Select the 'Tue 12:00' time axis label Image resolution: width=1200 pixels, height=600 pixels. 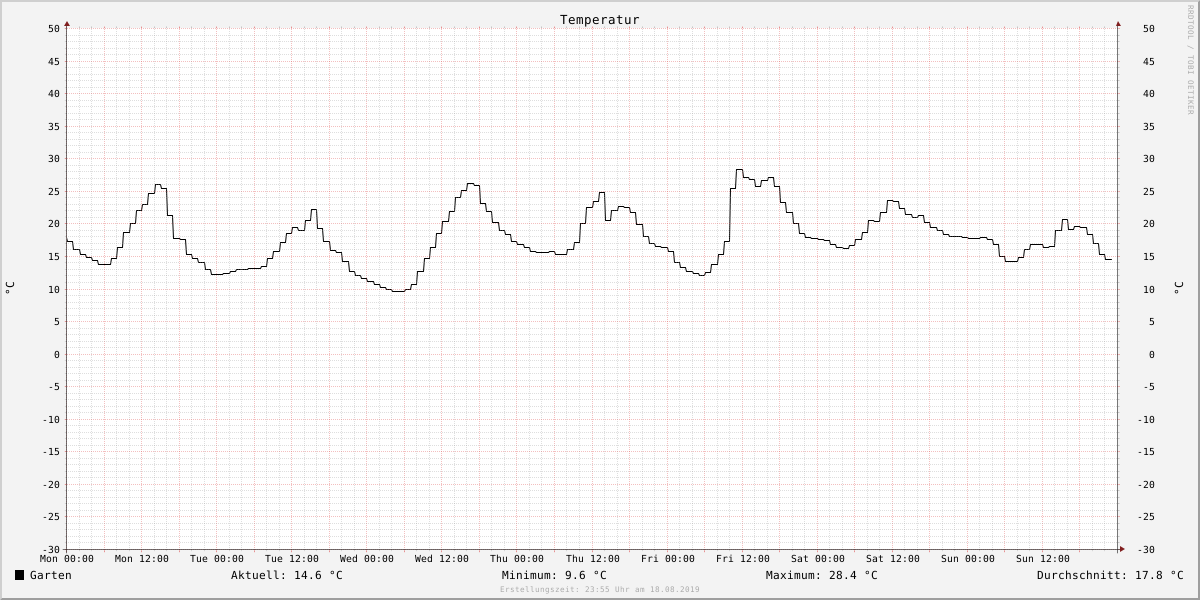tap(292, 559)
